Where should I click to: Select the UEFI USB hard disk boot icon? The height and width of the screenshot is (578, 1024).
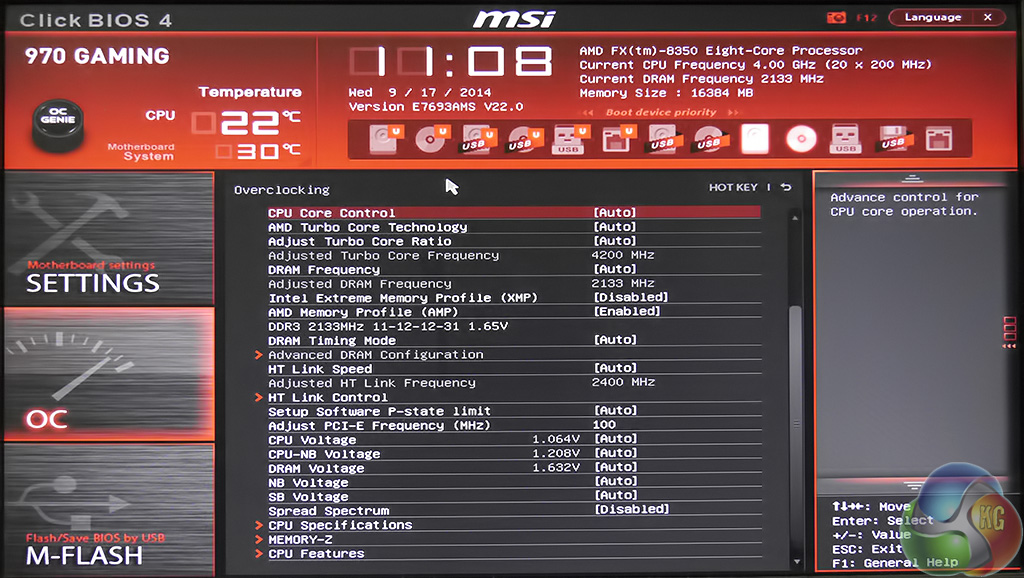477,139
